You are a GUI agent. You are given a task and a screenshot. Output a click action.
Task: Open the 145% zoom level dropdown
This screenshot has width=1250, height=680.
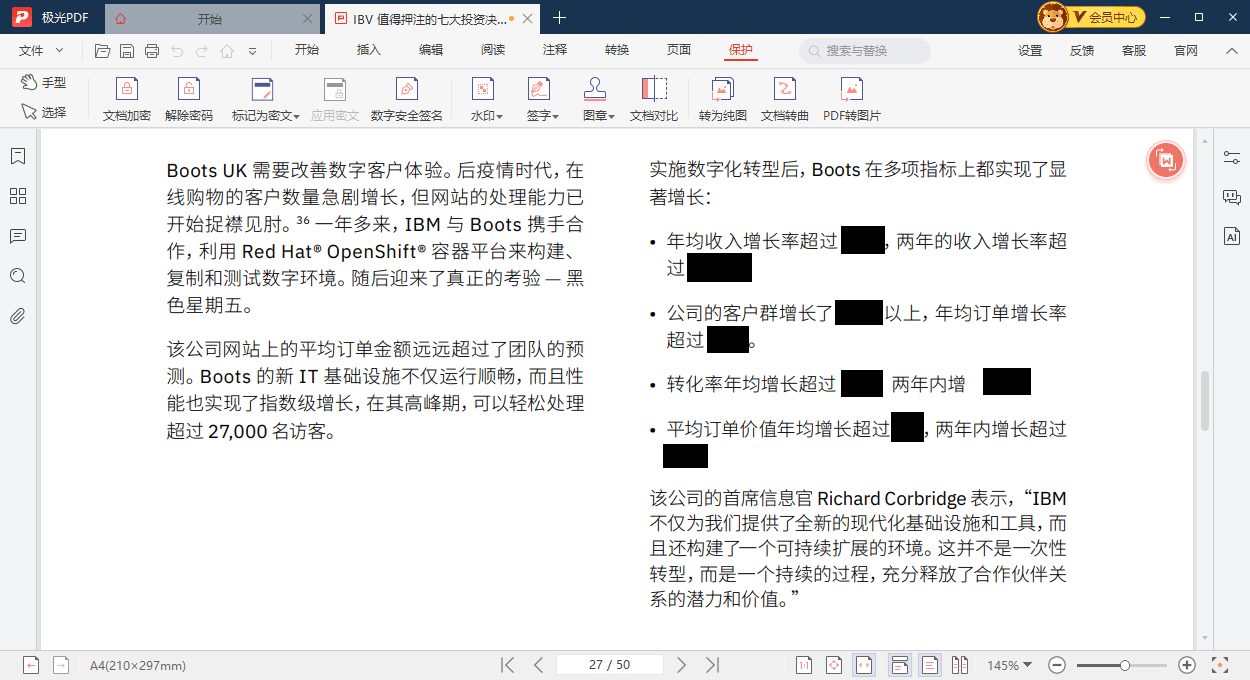1010,665
